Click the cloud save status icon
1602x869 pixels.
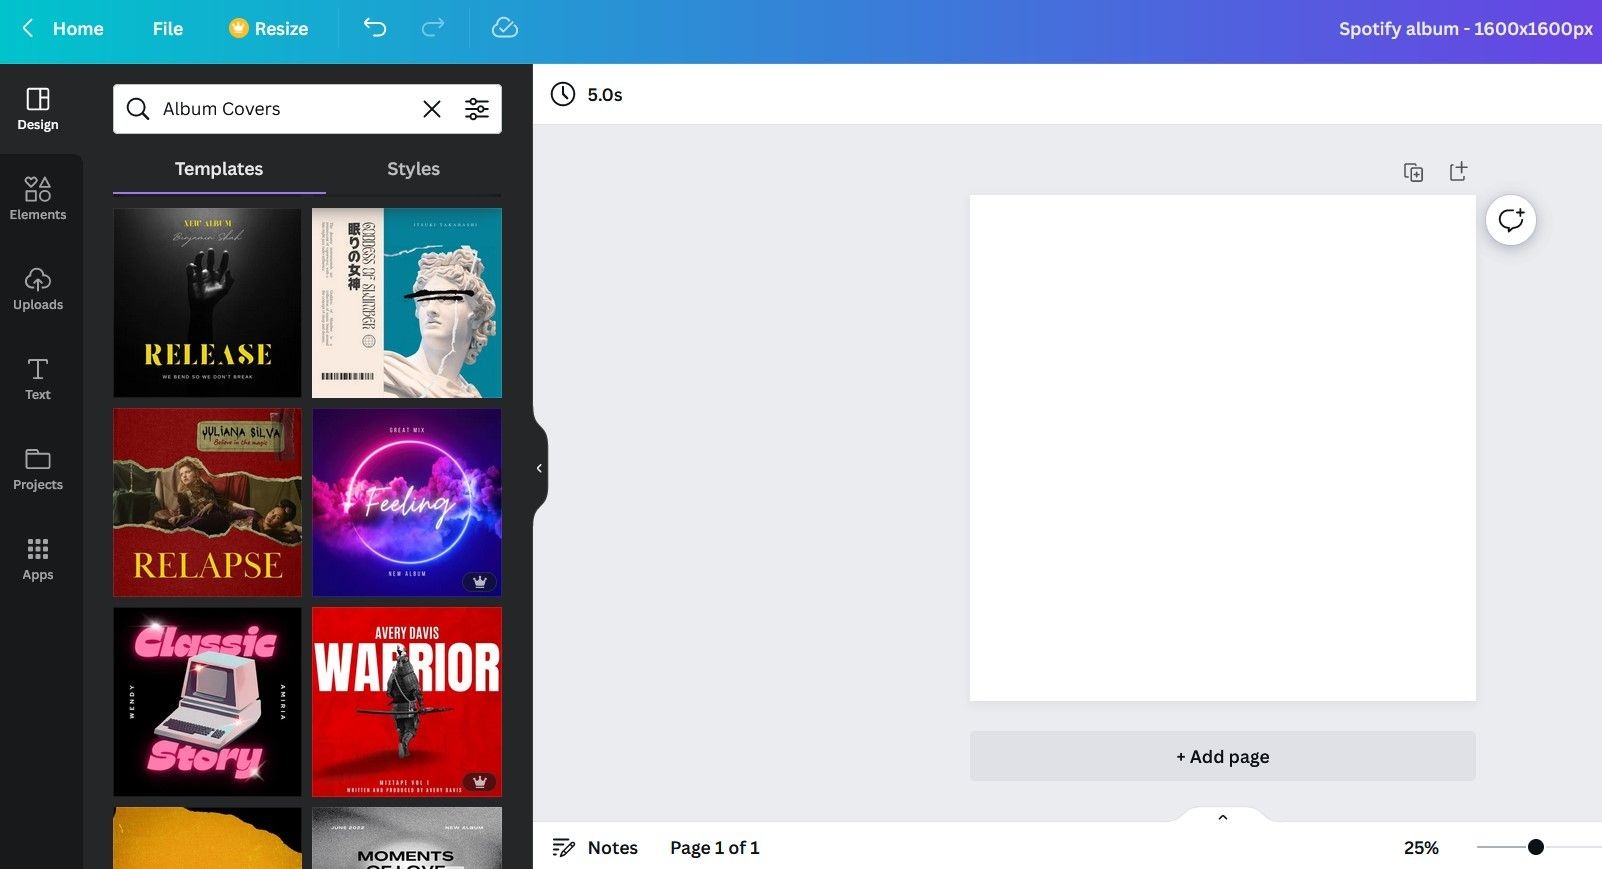point(505,28)
